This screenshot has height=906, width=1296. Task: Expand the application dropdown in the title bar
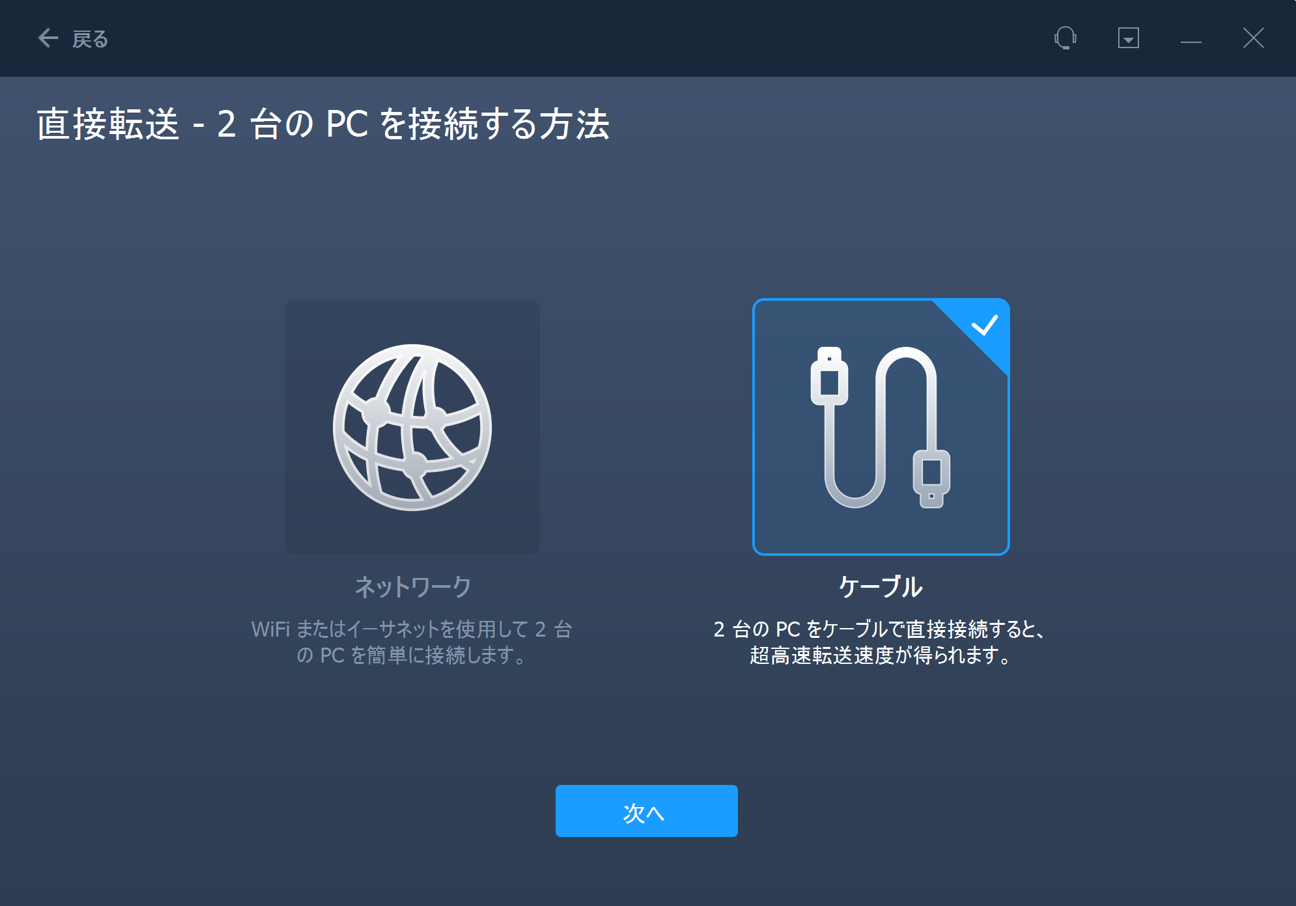pos(1128,37)
